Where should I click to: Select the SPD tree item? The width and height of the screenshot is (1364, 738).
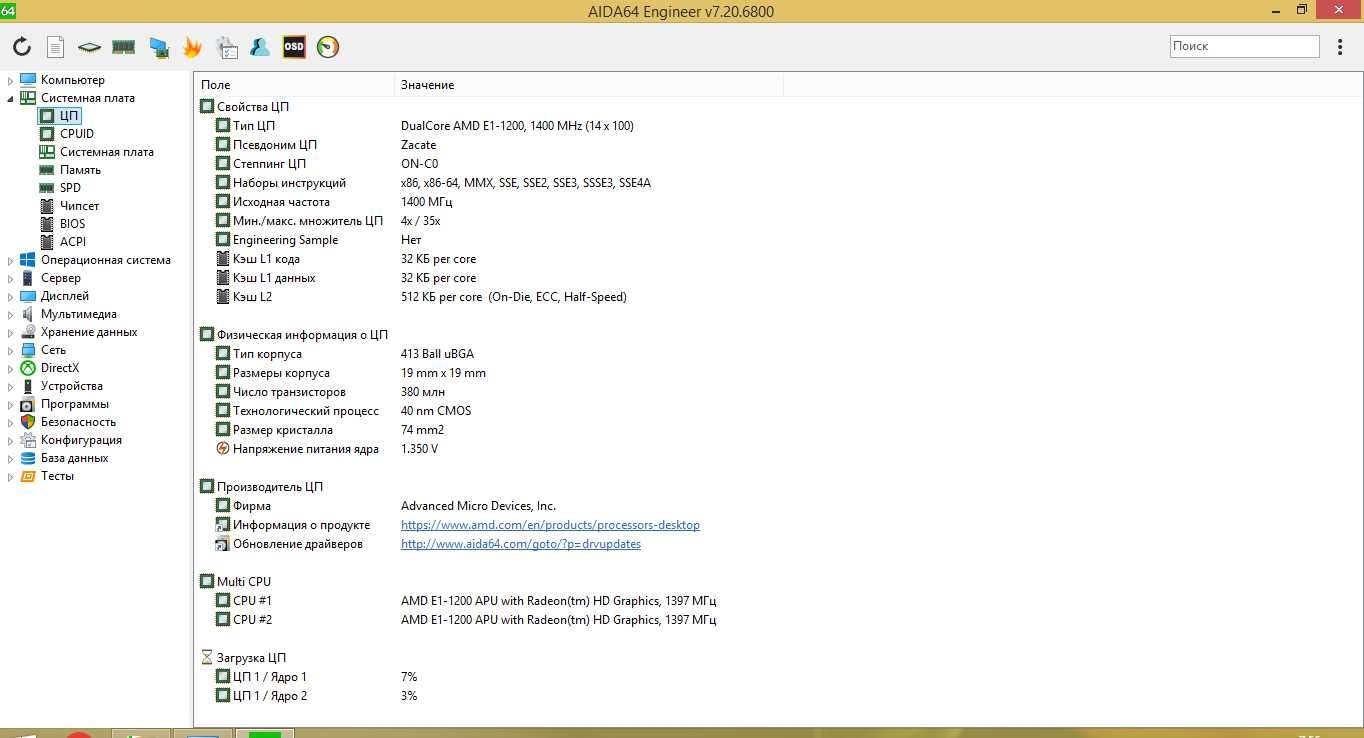tap(70, 188)
